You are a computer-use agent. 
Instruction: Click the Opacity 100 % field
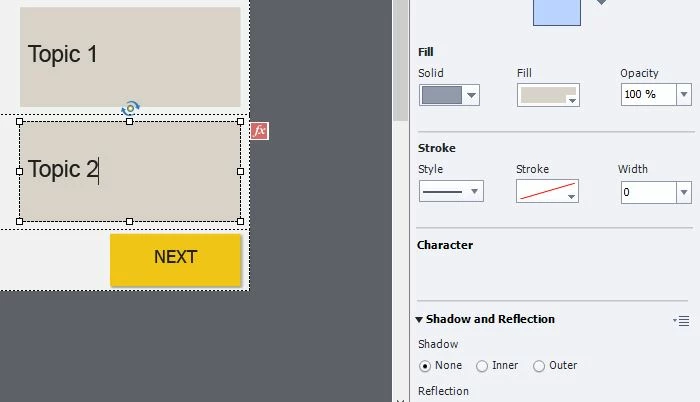[648, 95]
